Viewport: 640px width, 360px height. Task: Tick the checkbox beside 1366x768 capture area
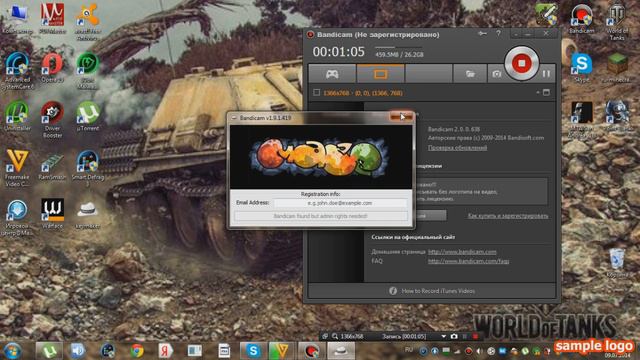pos(316,93)
